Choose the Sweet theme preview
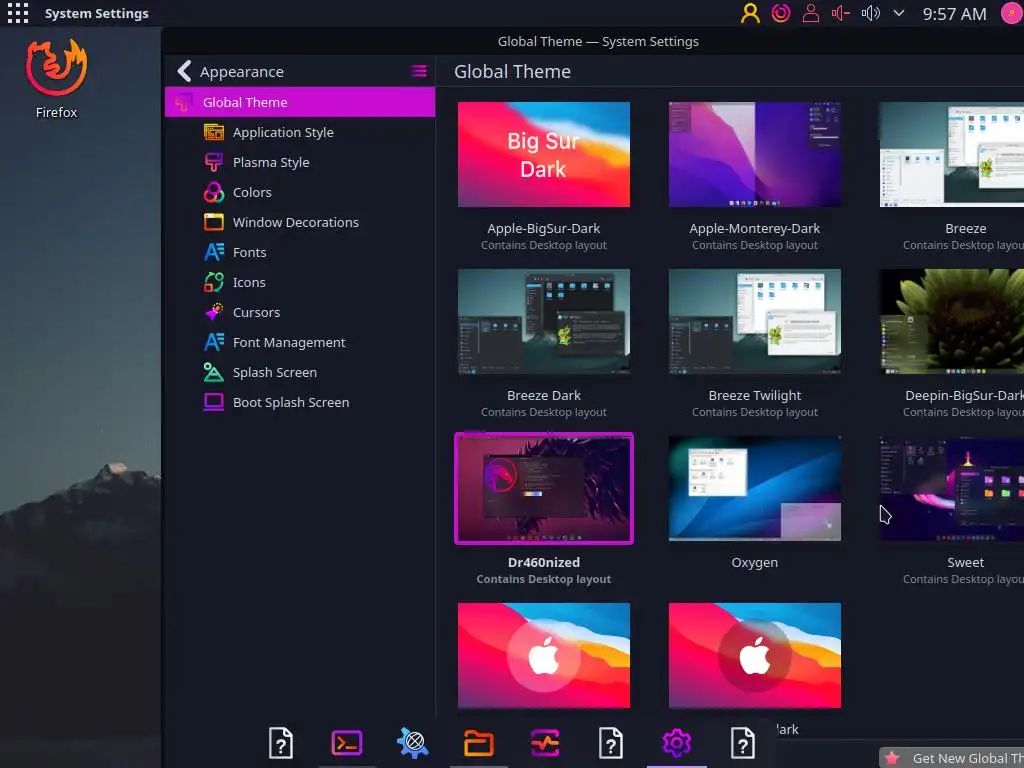Viewport: 1024px width, 768px height. point(952,488)
